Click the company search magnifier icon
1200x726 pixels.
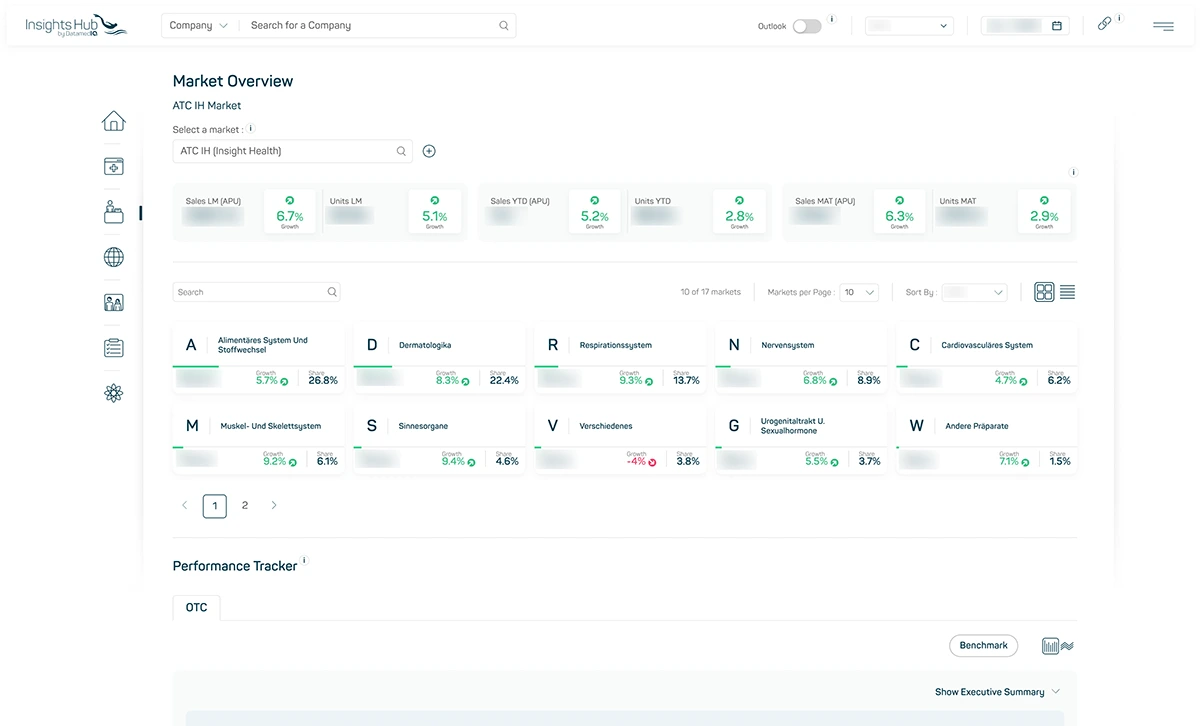(504, 26)
